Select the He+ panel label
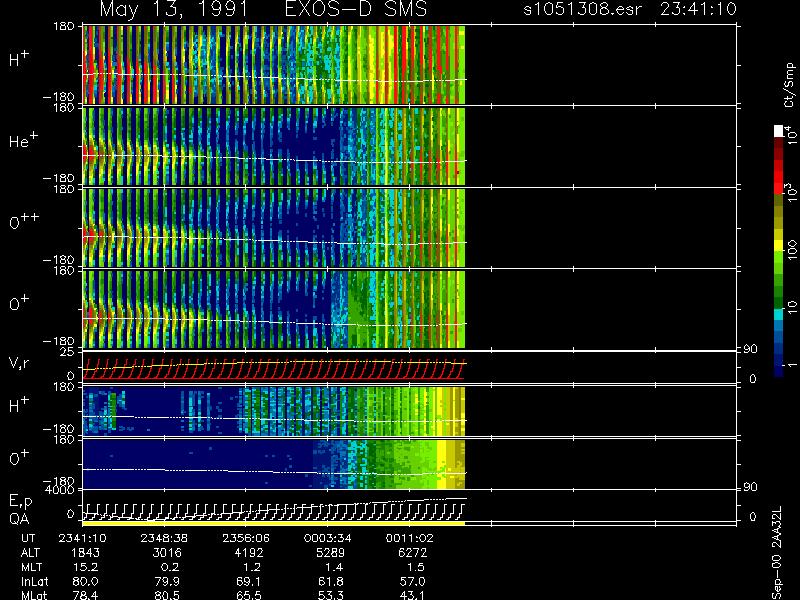The width and height of the screenshot is (800, 600). 23,140
